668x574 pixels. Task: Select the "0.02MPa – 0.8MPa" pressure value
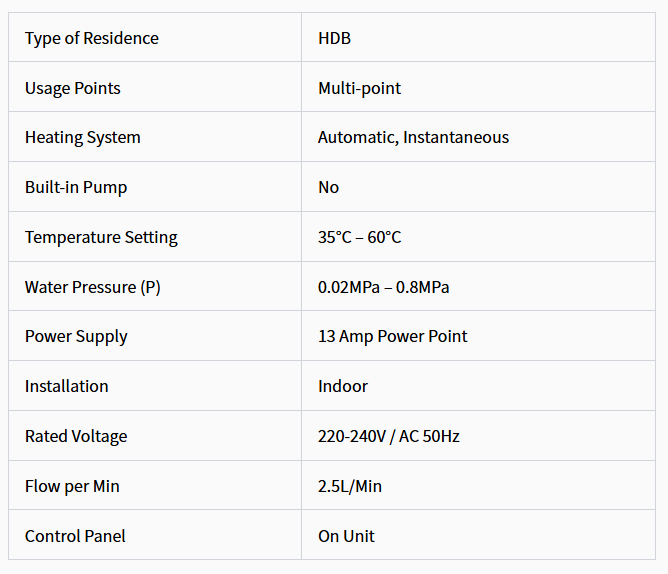pyautogui.click(x=383, y=287)
